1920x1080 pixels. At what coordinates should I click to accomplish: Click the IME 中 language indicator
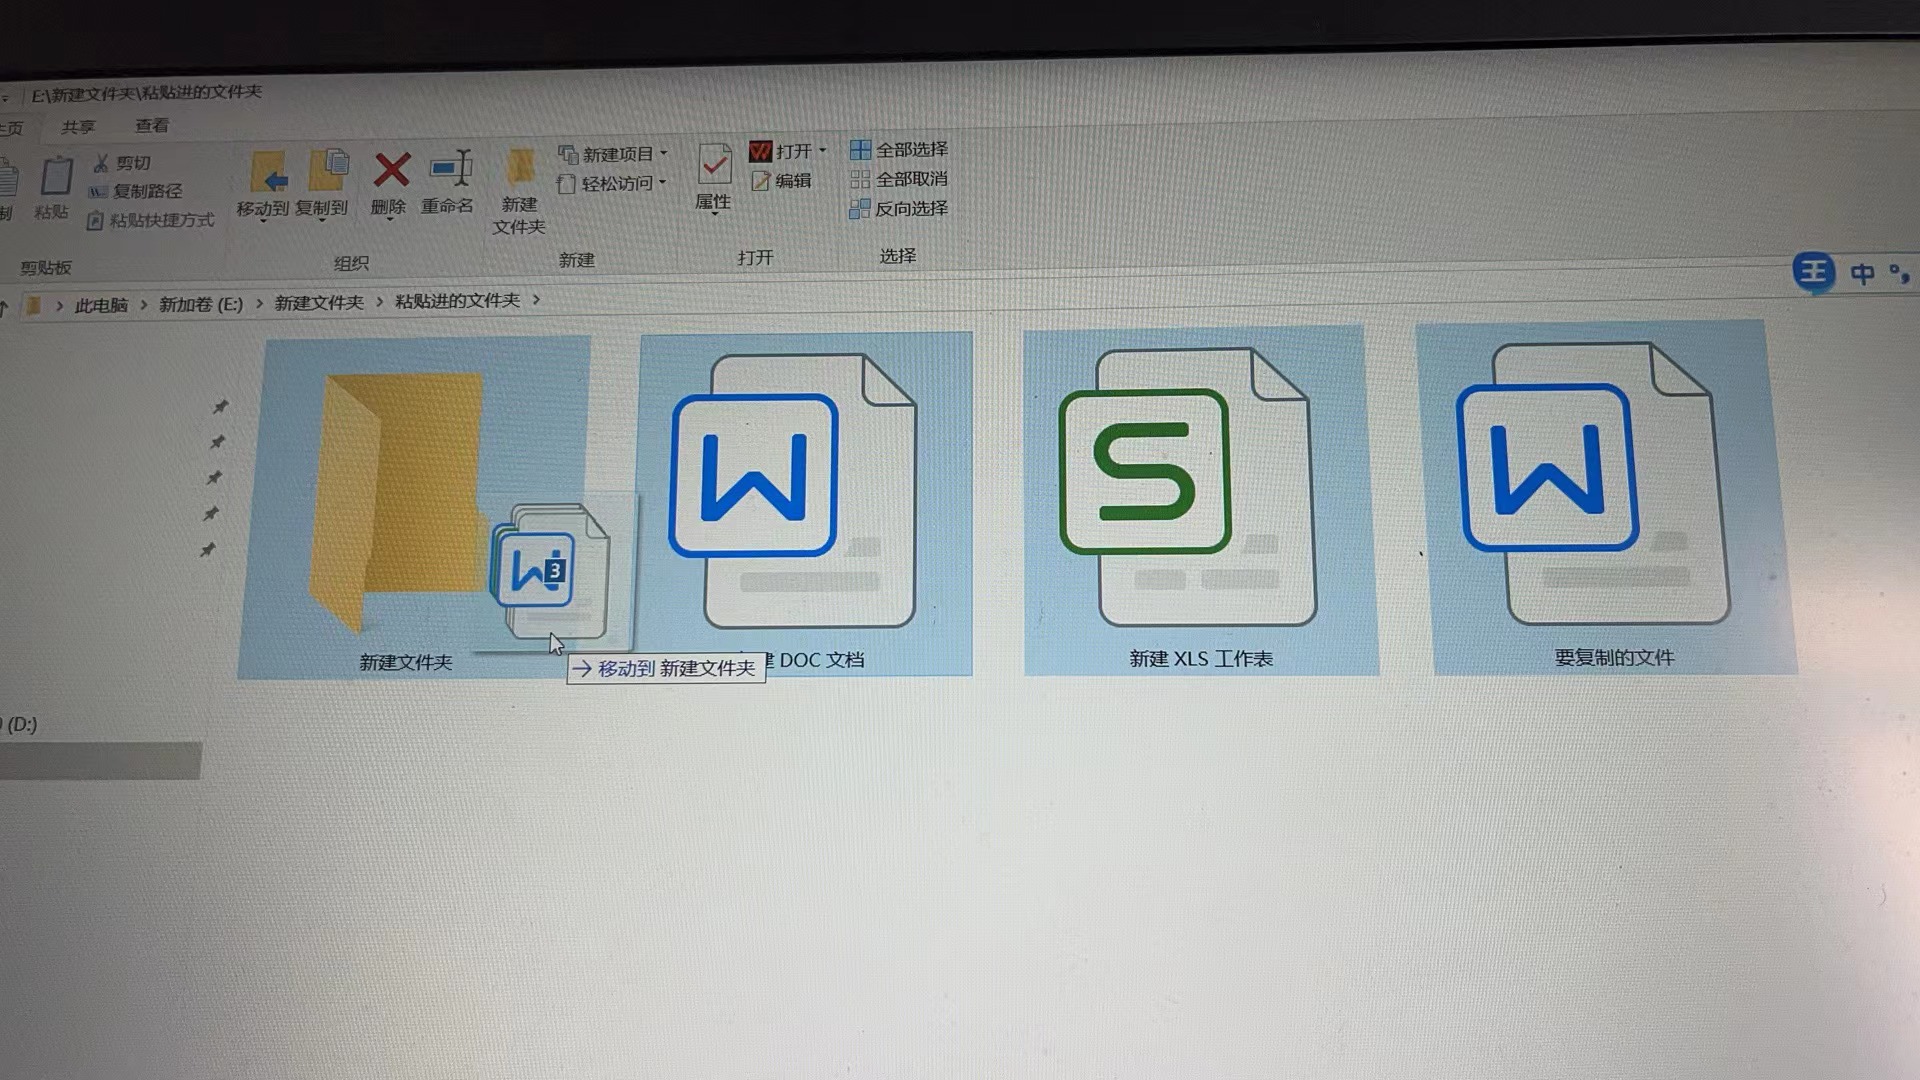point(1862,274)
